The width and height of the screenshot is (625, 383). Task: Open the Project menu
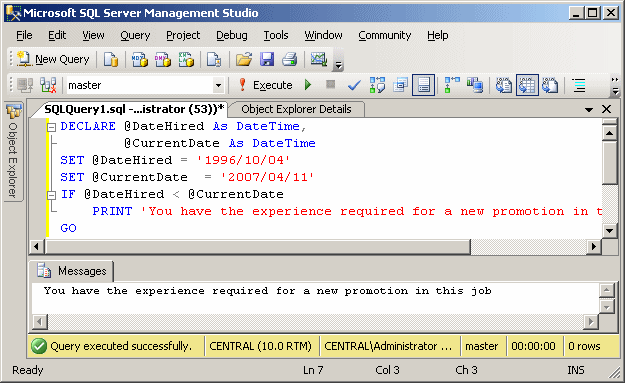183,35
